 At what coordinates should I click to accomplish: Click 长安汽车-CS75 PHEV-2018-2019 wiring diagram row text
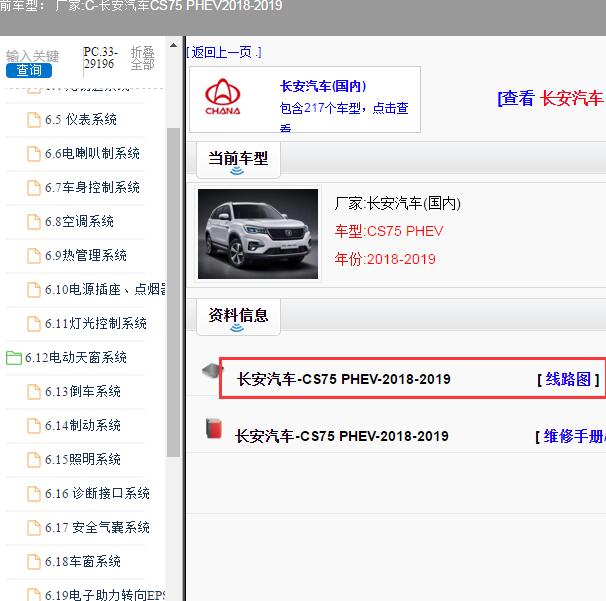[x=344, y=379]
